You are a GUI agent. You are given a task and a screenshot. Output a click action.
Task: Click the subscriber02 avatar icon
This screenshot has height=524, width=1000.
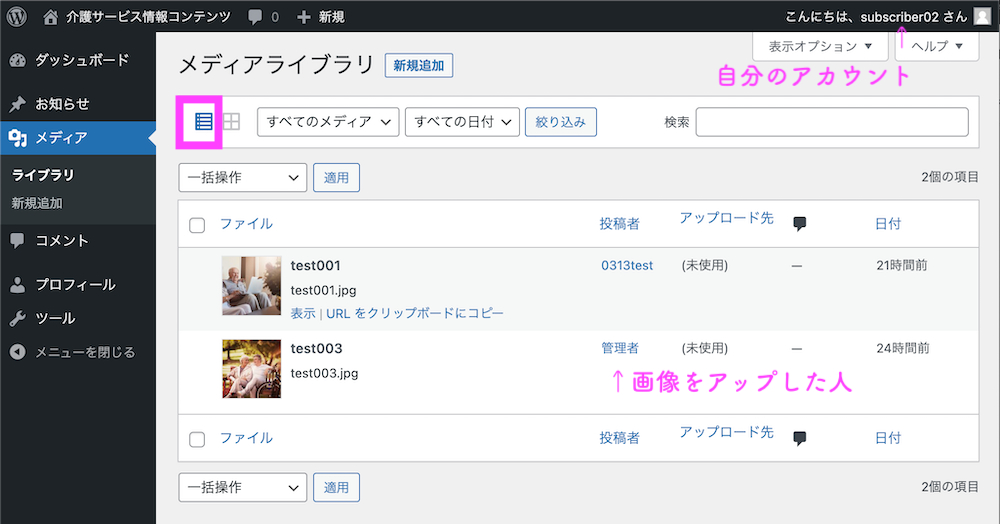[x=983, y=17]
